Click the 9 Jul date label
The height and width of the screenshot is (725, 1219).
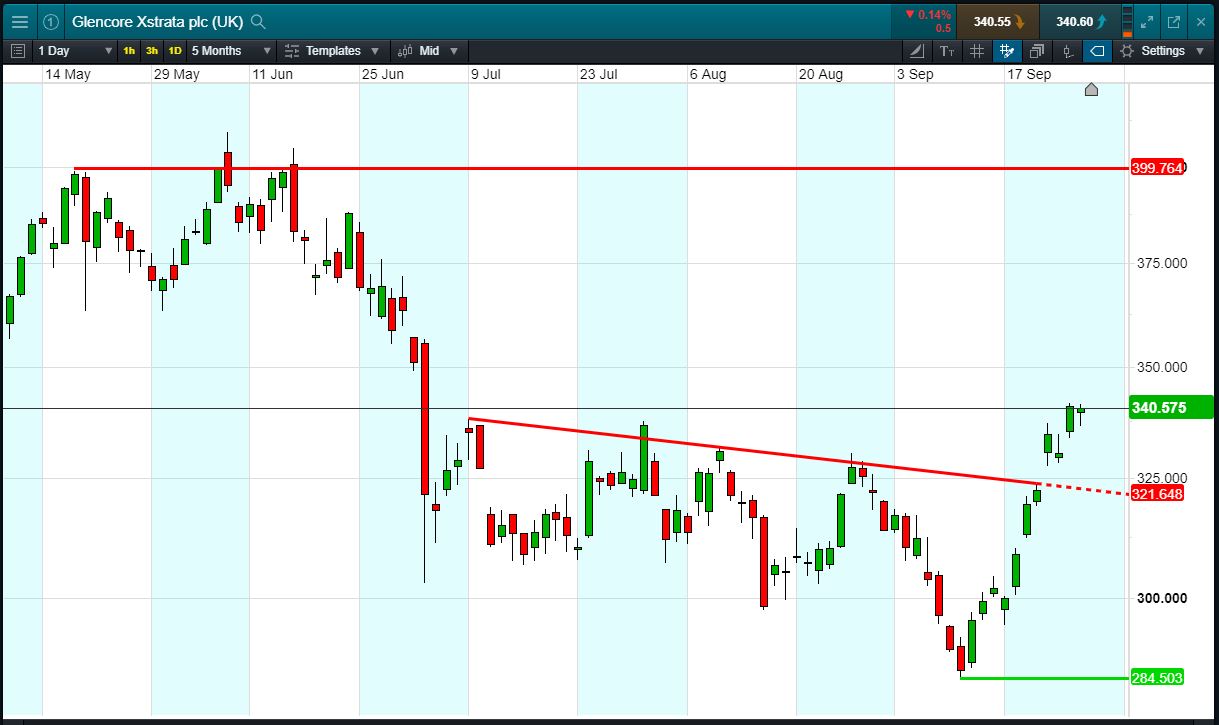coord(486,75)
